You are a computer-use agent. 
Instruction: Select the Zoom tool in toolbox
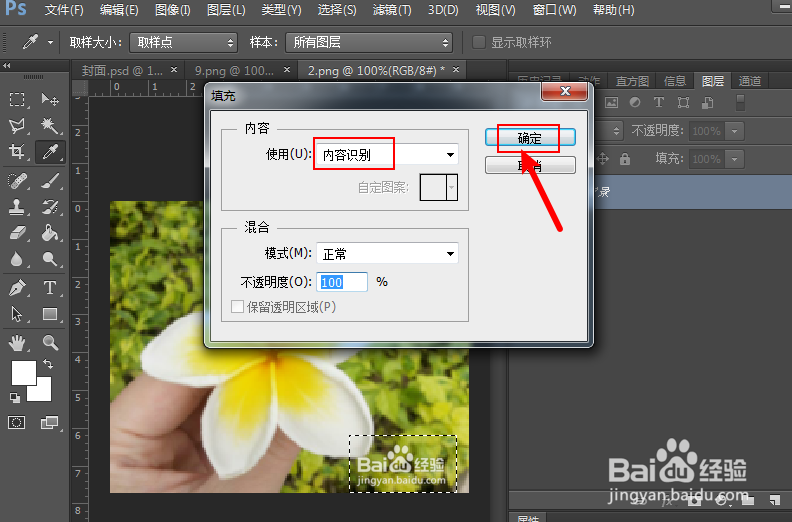click(50, 343)
